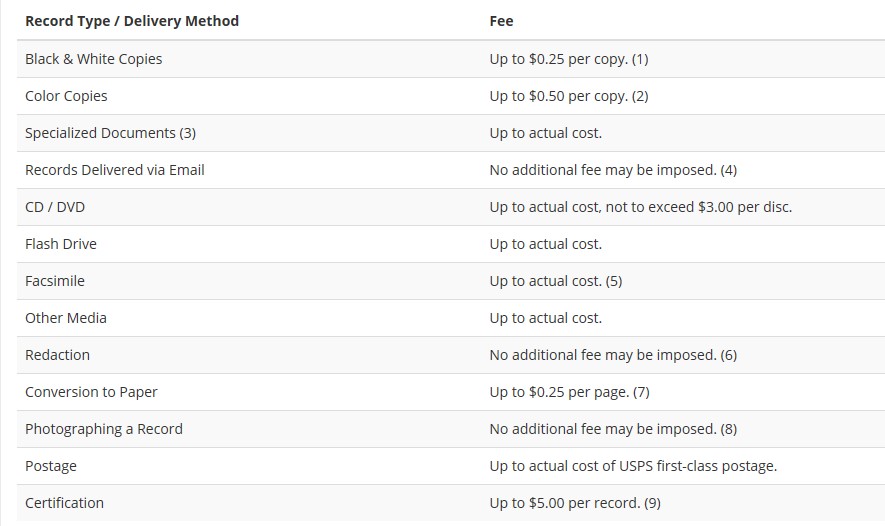Select the "Flash Drive" row label
Viewport: 885px width, 526px height.
[61, 244]
